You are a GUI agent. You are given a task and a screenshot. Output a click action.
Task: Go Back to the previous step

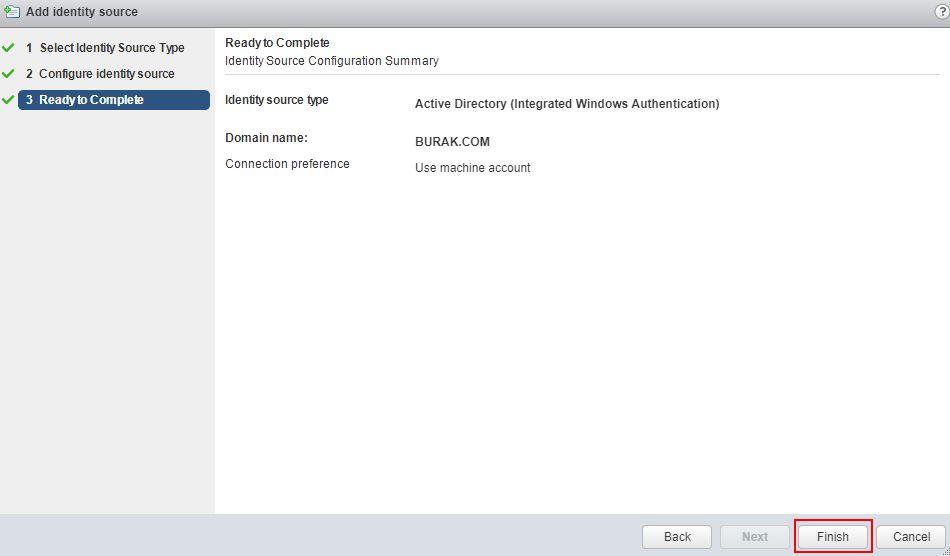pyautogui.click(x=677, y=537)
